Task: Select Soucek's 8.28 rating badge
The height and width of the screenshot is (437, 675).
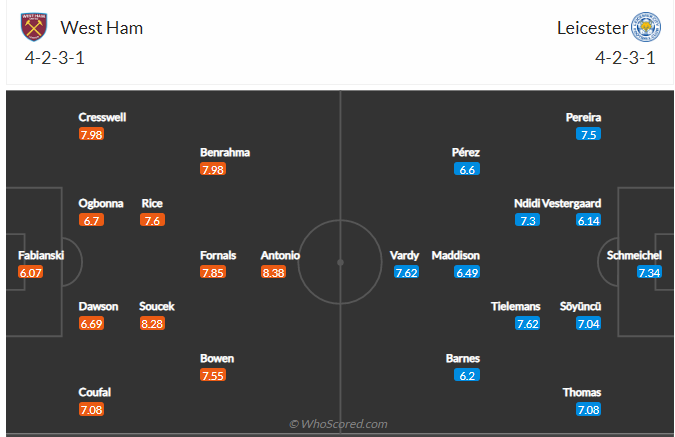Action: click(x=152, y=322)
